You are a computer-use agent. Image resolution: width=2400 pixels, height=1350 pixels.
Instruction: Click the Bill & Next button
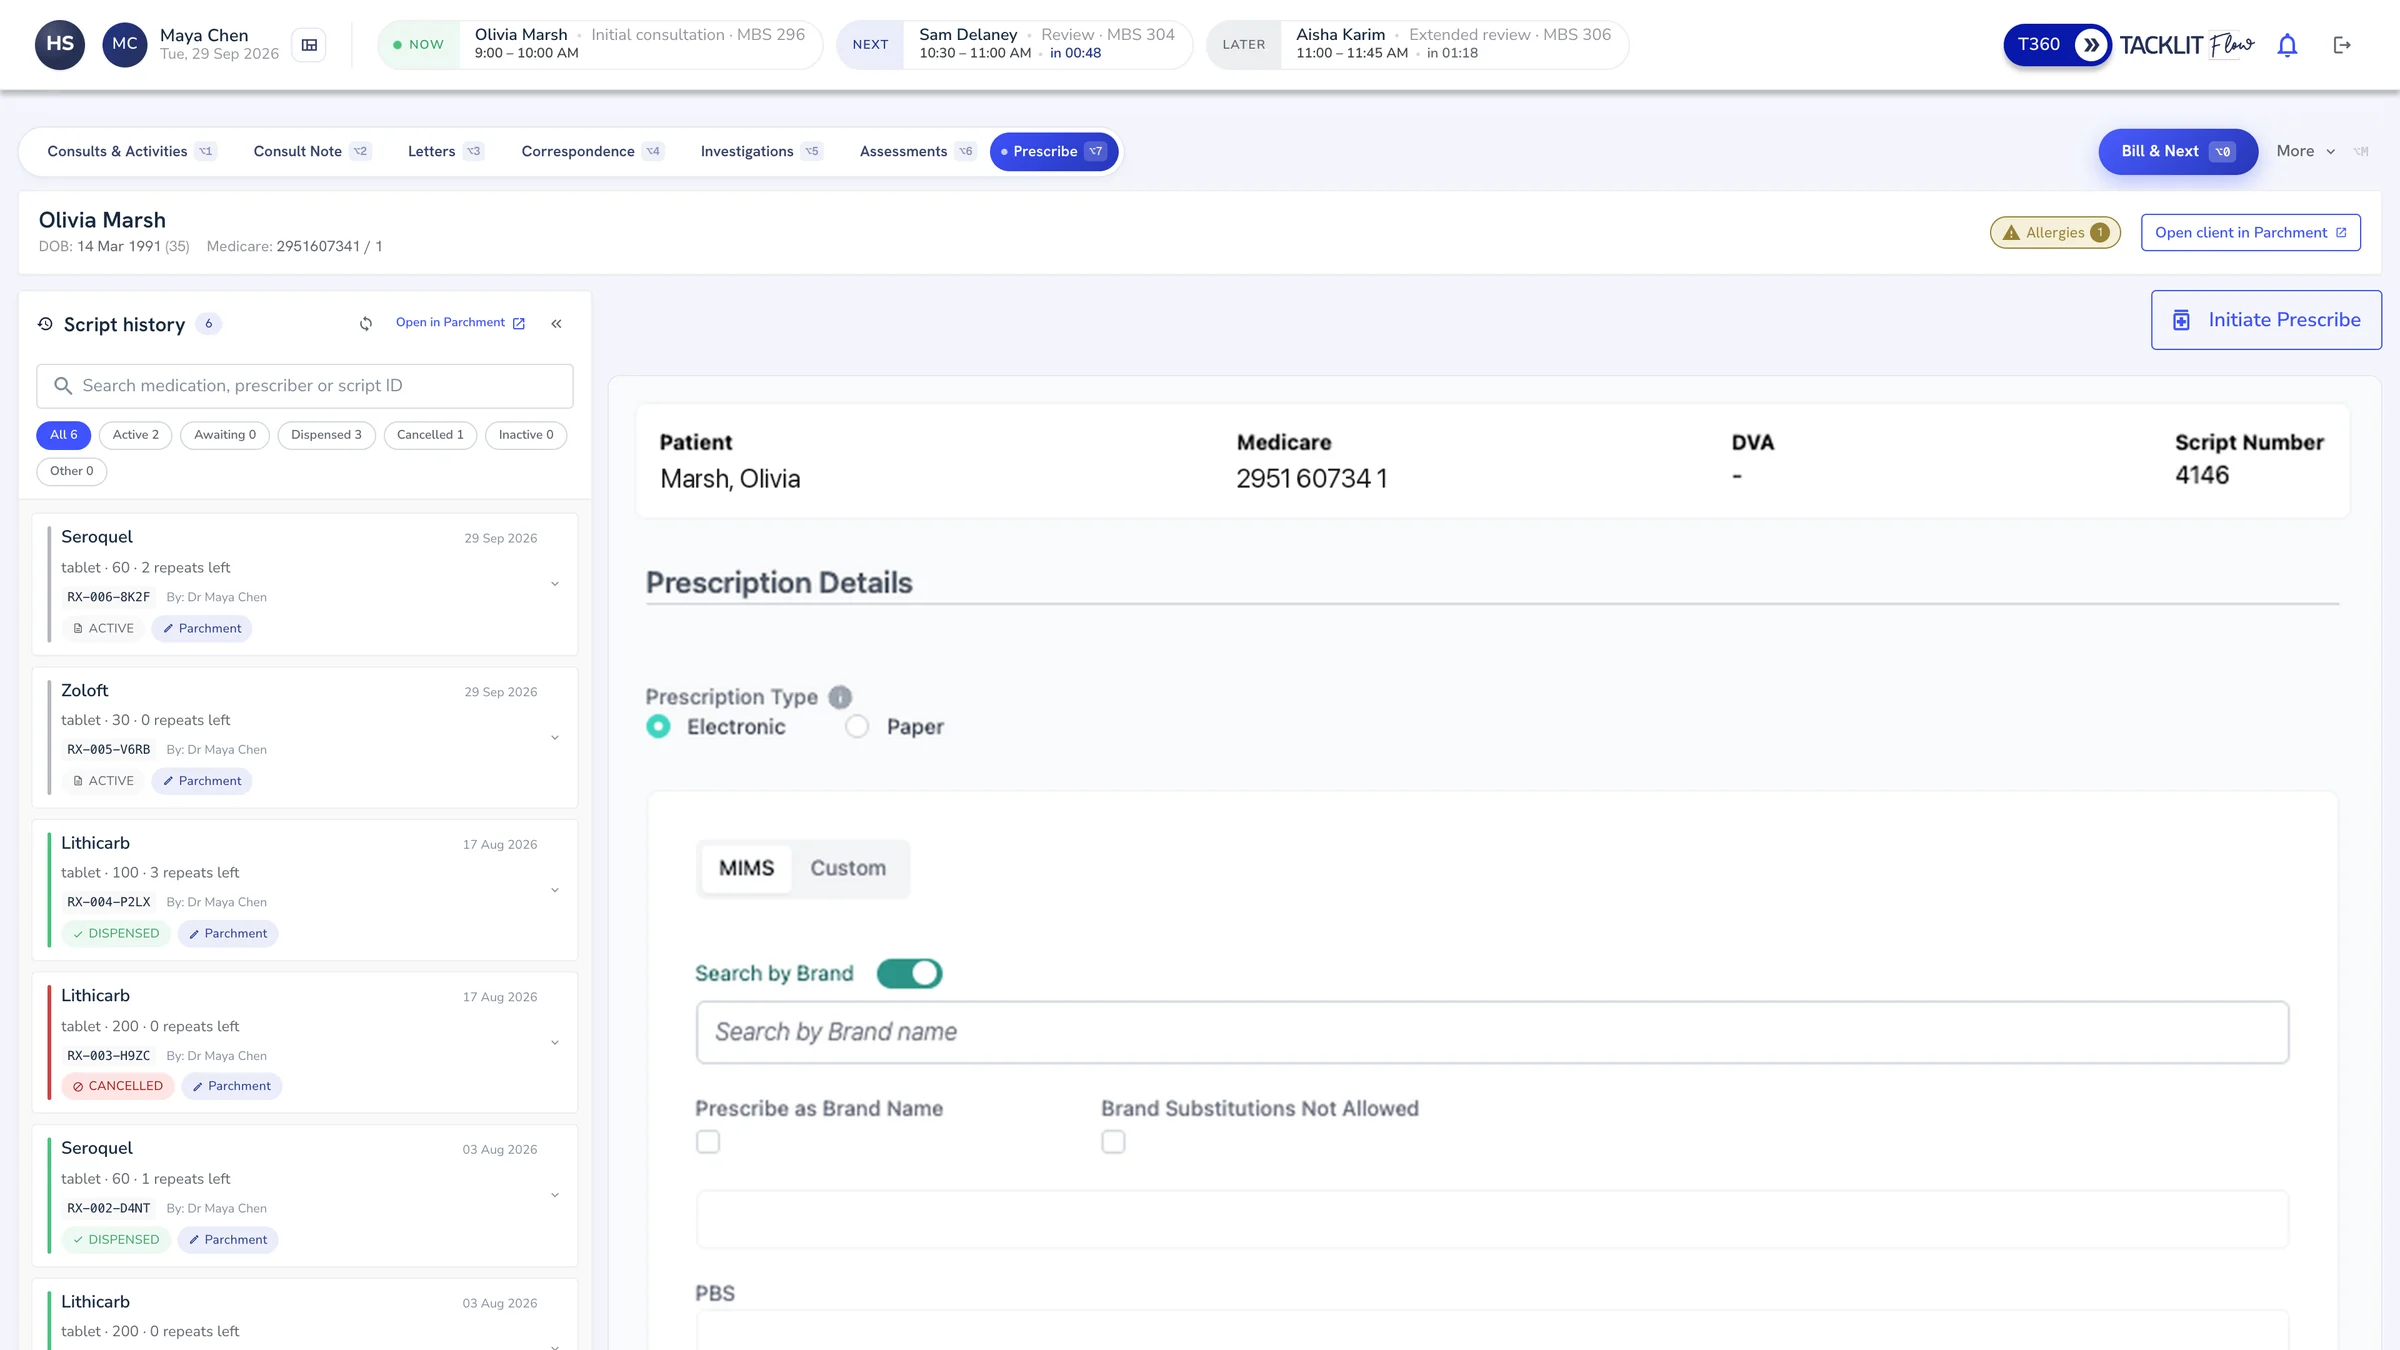click(2178, 152)
